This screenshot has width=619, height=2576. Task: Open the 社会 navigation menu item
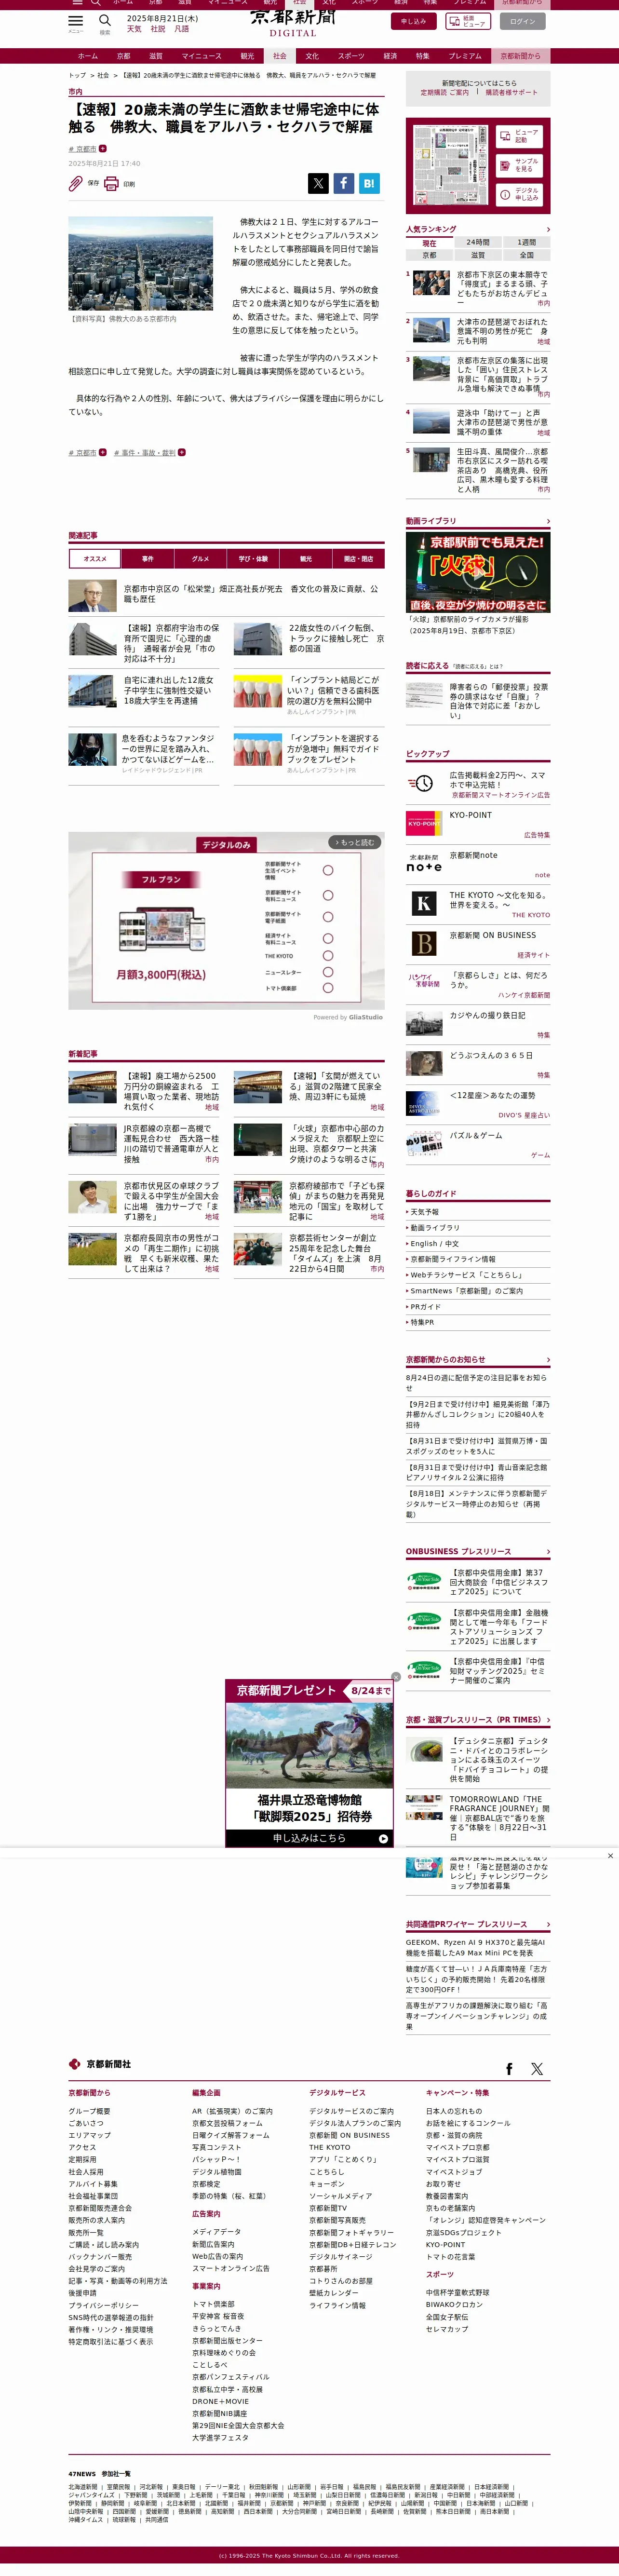[x=279, y=56]
